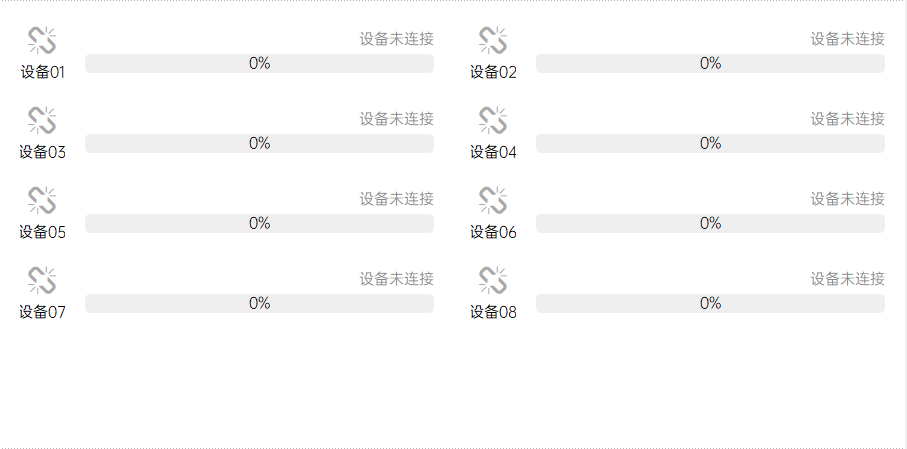The width and height of the screenshot is (907, 449).
Task: Click the unlinked chain icon for 设备05
Action: click(42, 201)
